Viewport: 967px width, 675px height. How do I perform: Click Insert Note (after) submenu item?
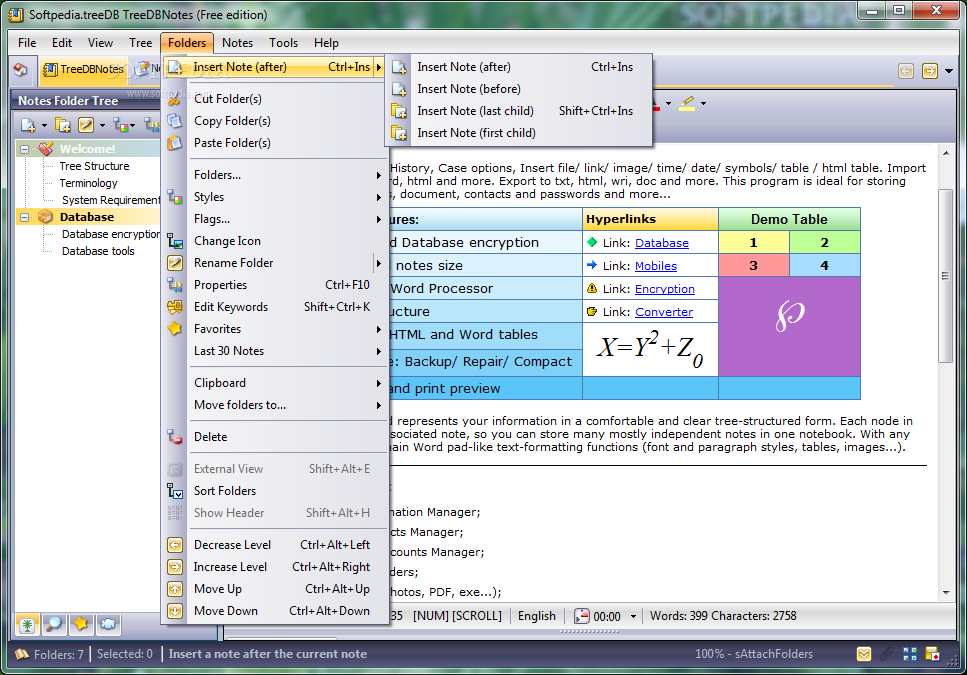point(519,67)
